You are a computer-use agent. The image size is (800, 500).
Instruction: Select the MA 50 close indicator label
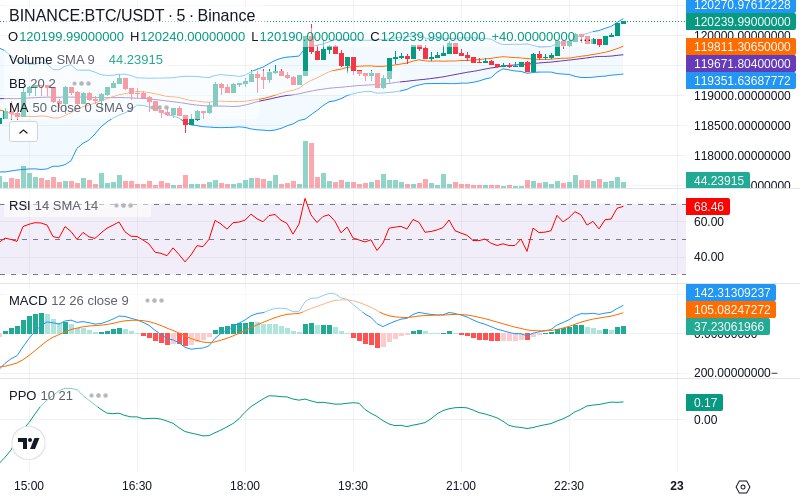coord(71,108)
